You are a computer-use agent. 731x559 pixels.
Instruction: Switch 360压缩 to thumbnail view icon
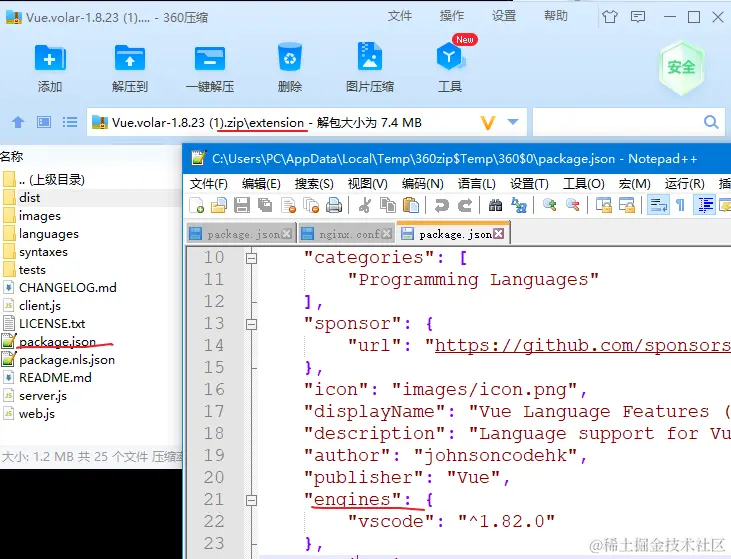tap(44, 122)
